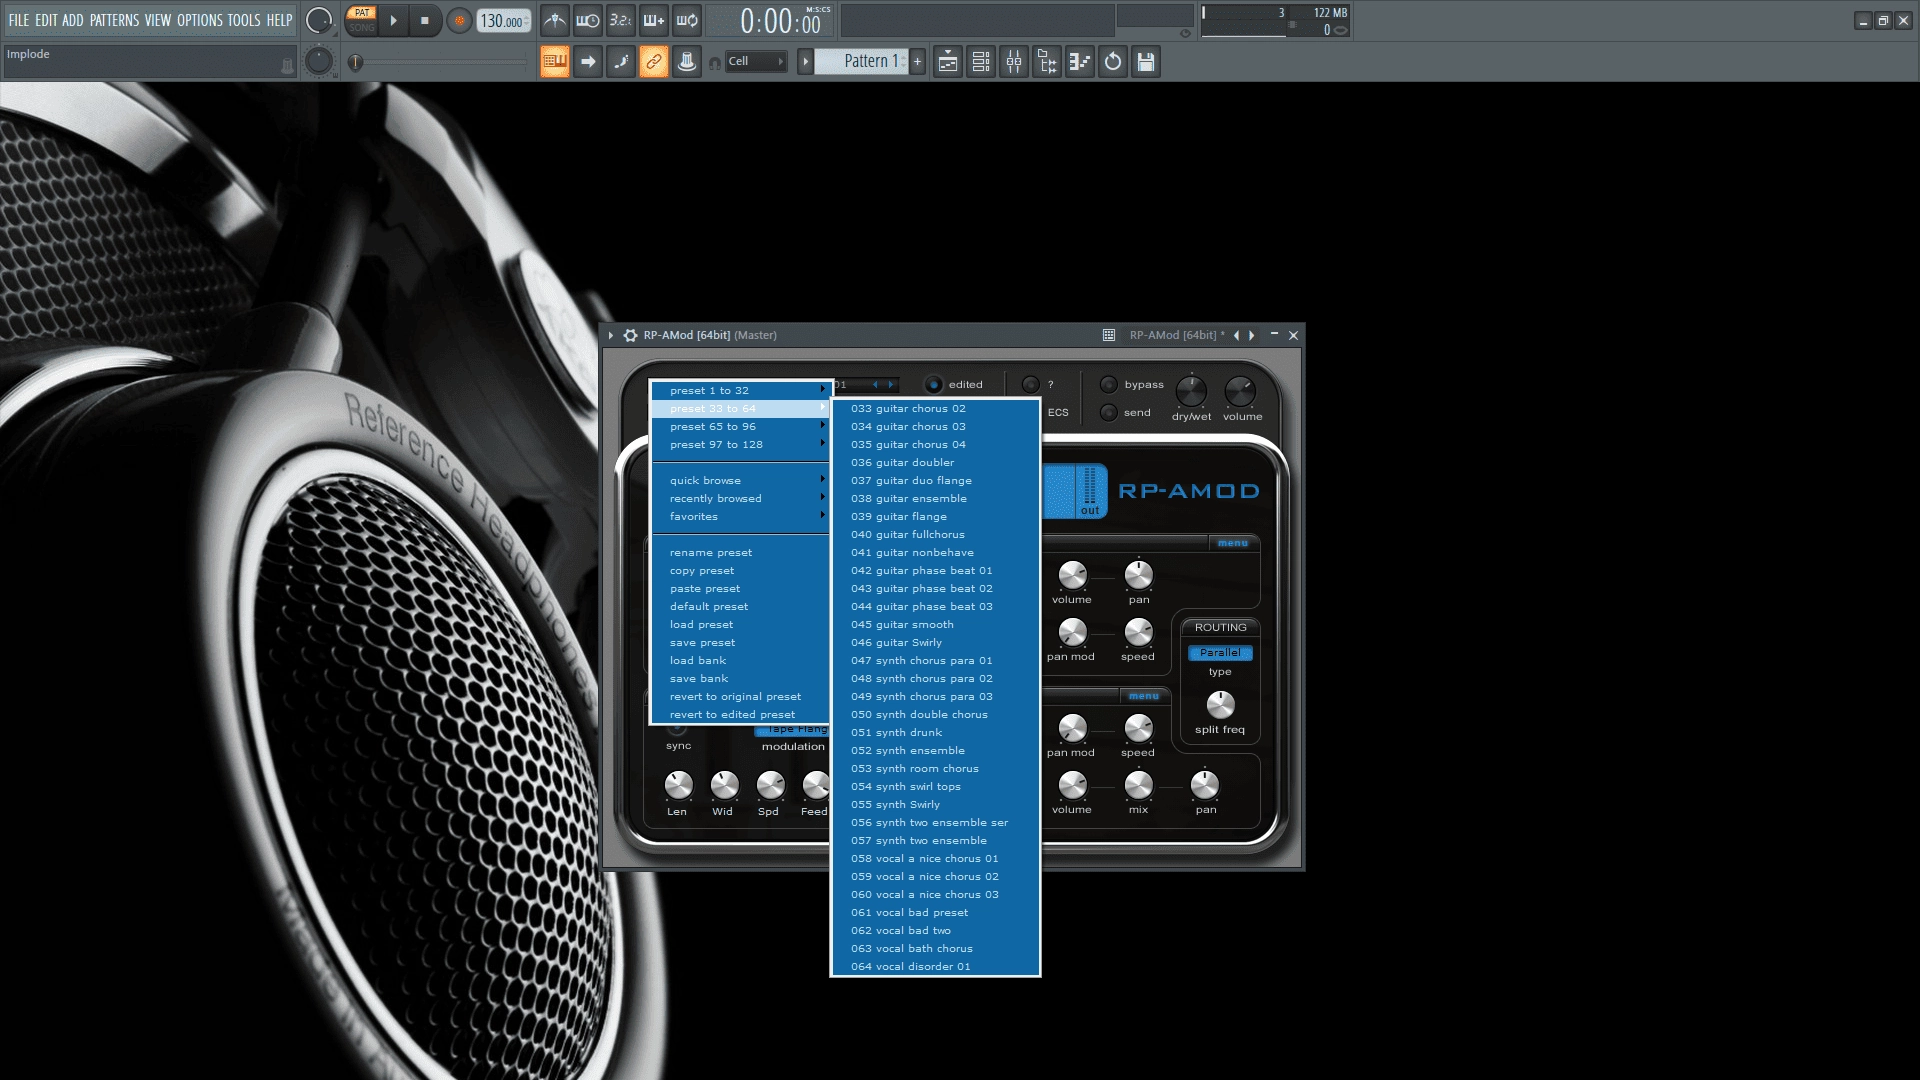The height and width of the screenshot is (1080, 1920).
Task: Click the lower blue menu button
Action: coord(1143,696)
